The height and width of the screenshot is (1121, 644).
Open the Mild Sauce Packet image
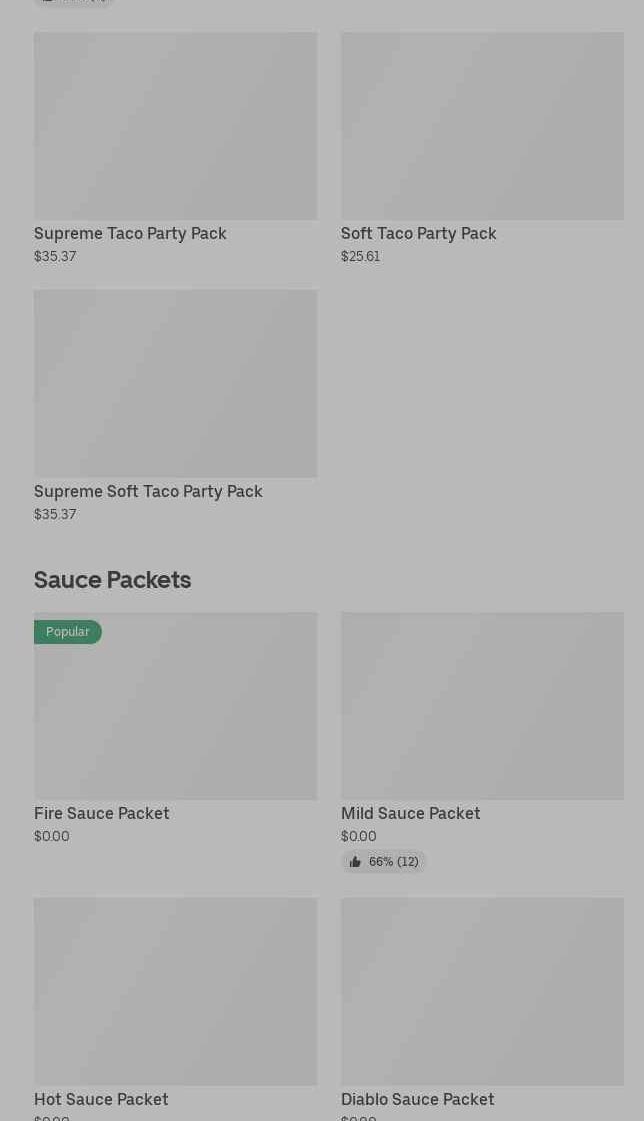(x=482, y=706)
